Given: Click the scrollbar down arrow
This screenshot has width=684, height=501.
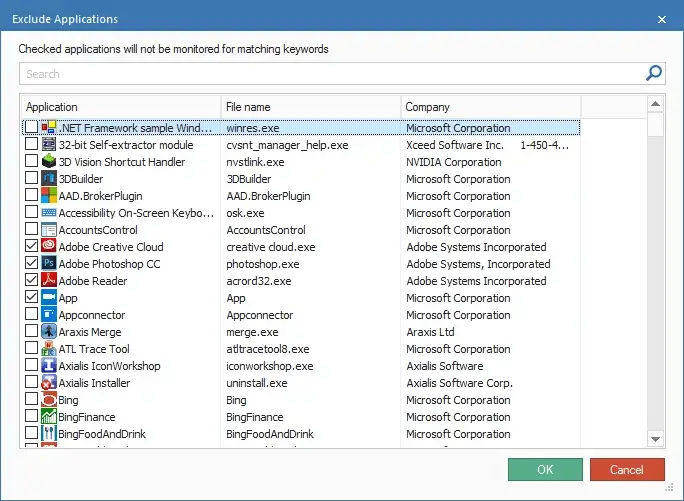Looking at the screenshot, I should tap(656, 439).
